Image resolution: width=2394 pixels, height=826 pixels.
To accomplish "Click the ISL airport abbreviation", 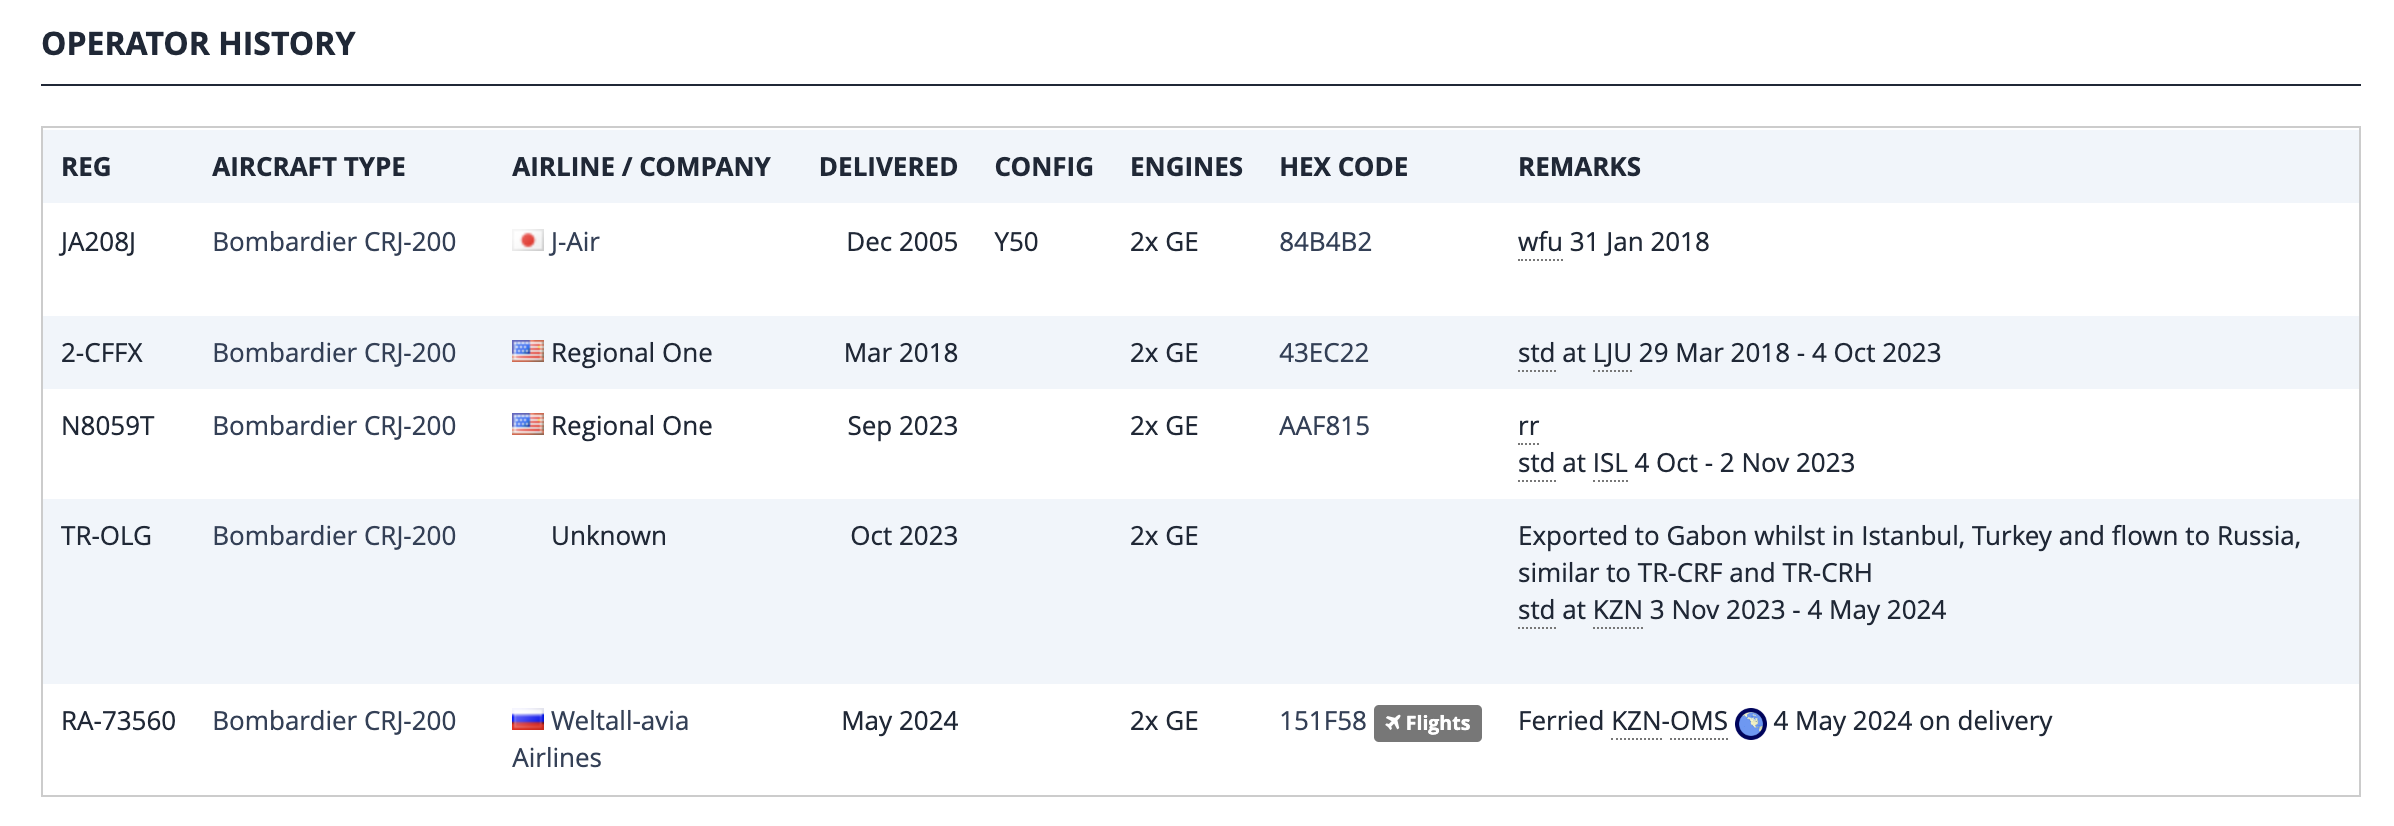I will pyautogui.click(x=1609, y=463).
